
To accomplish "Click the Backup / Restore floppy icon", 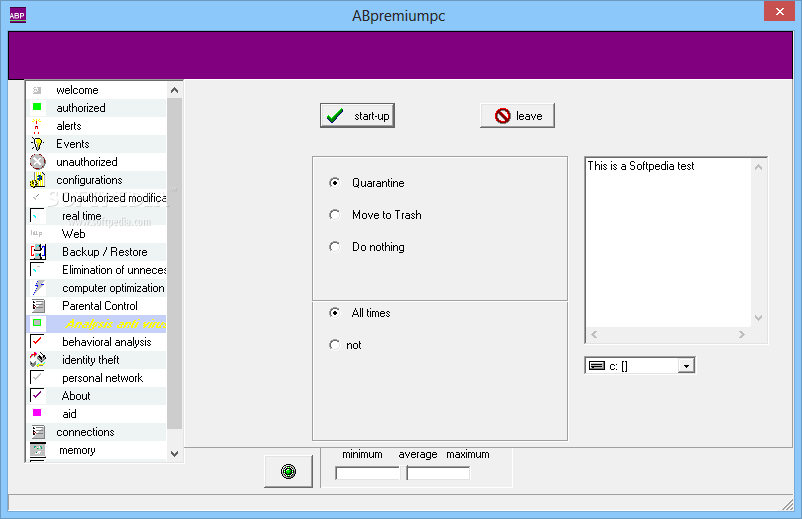I will click(x=38, y=252).
